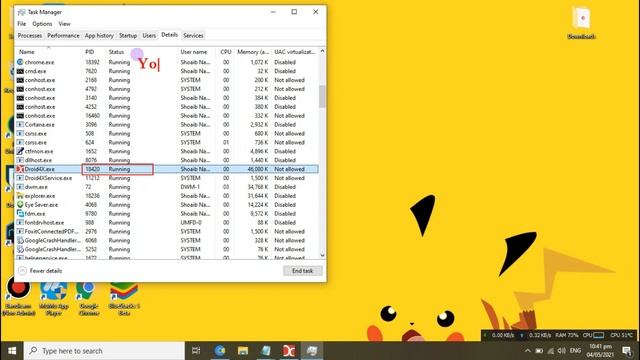Click the chrome.exe process icon
This screenshot has width=640, height=360.
coord(20,62)
